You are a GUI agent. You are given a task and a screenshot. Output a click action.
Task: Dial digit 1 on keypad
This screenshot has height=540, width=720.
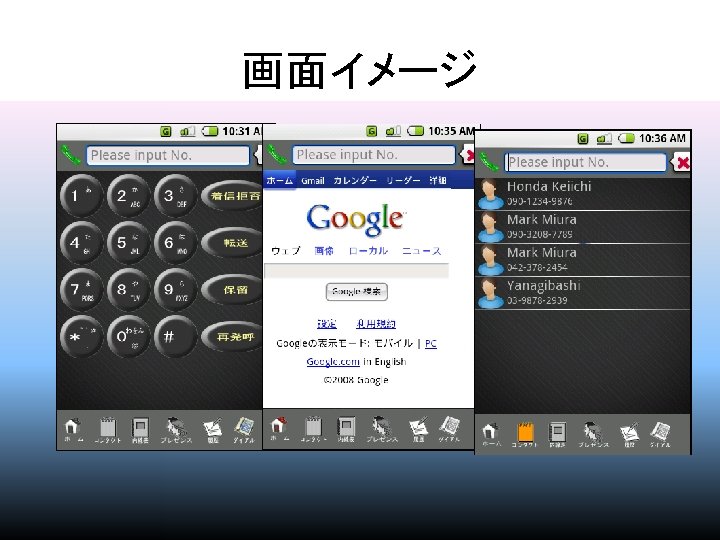coord(80,196)
